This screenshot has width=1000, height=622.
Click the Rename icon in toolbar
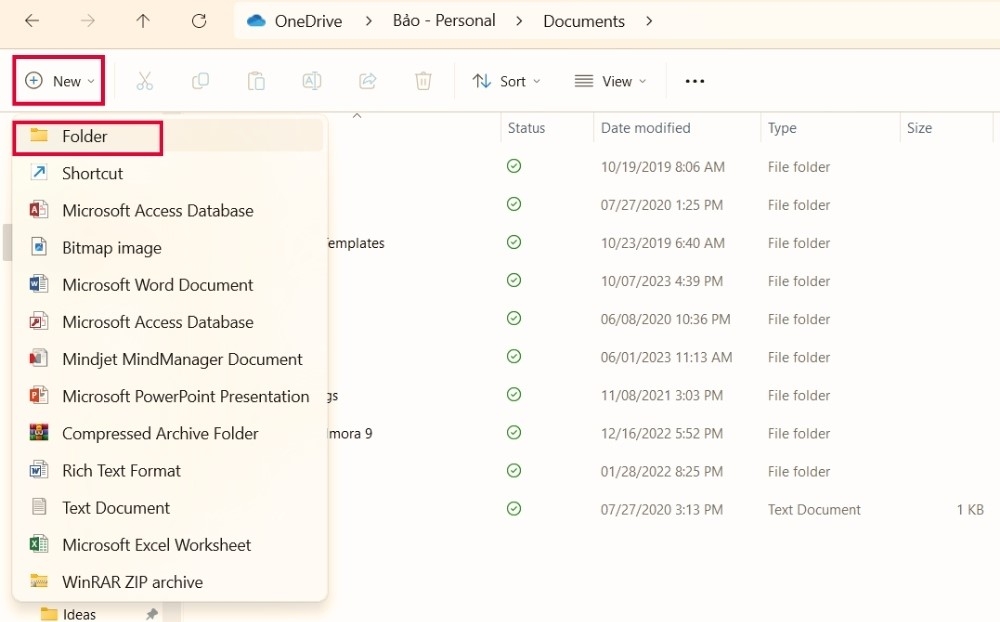pyautogui.click(x=312, y=81)
